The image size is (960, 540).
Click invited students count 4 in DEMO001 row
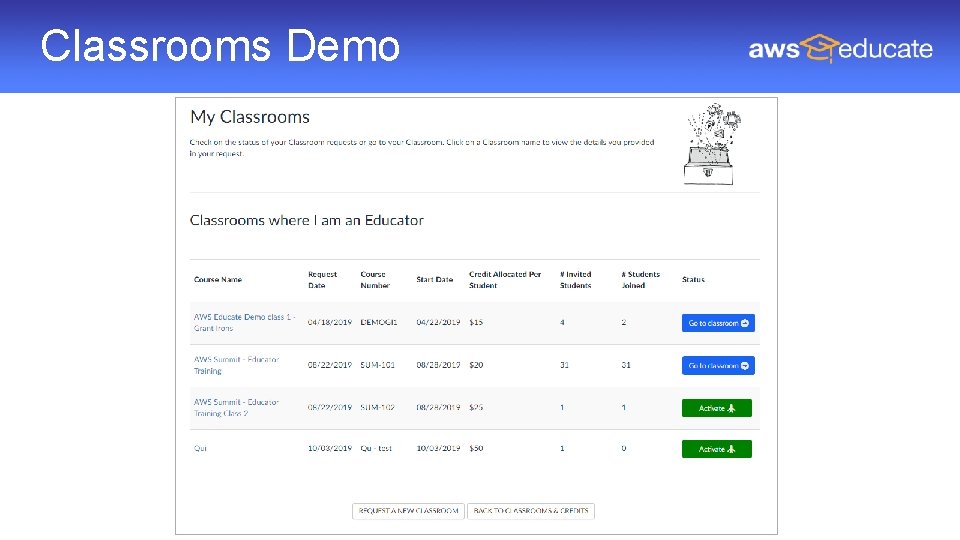pyautogui.click(x=562, y=322)
